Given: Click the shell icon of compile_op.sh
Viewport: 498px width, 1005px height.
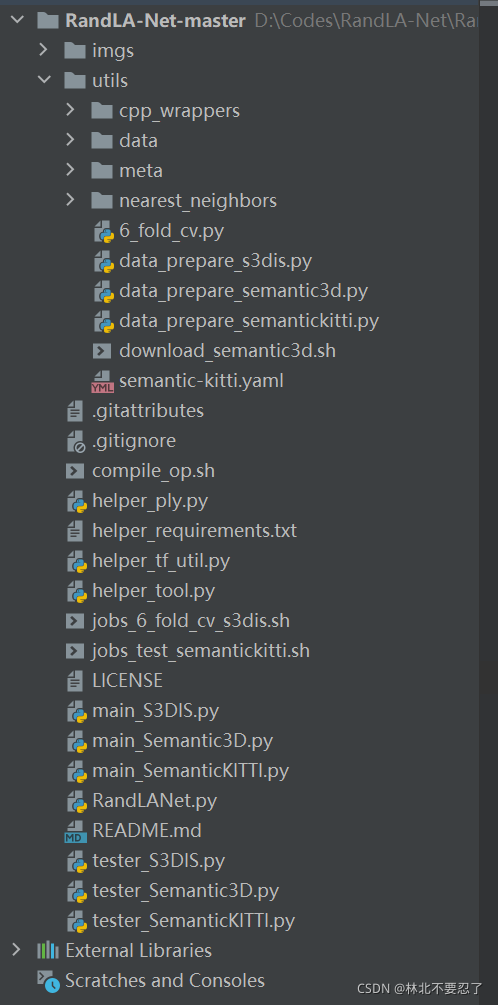Looking at the screenshot, I should [x=75, y=471].
